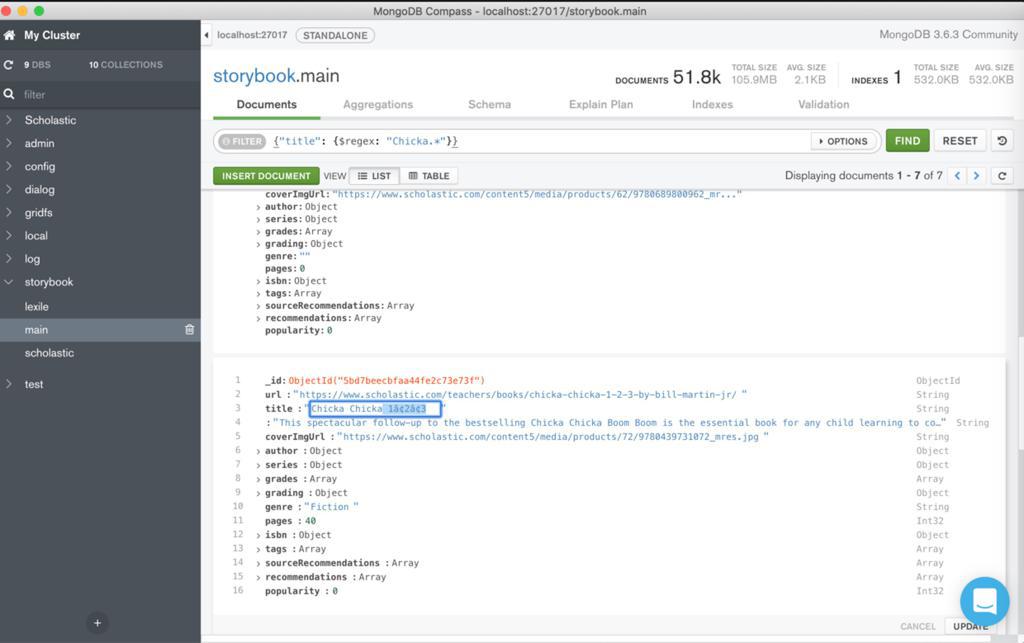Click UPDATE to save document
The width and height of the screenshot is (1024, 643).
[970, 626]
